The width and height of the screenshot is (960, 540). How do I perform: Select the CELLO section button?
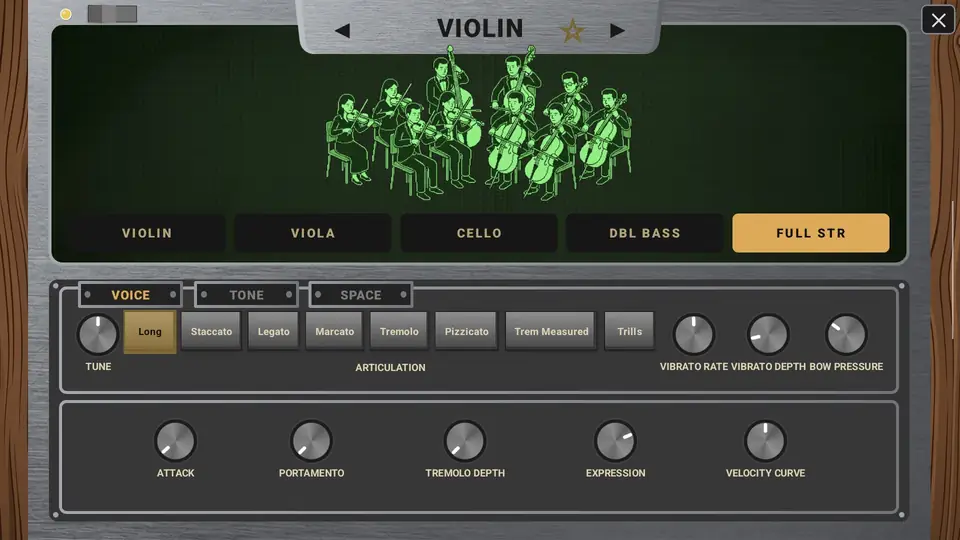pos(479,233)
